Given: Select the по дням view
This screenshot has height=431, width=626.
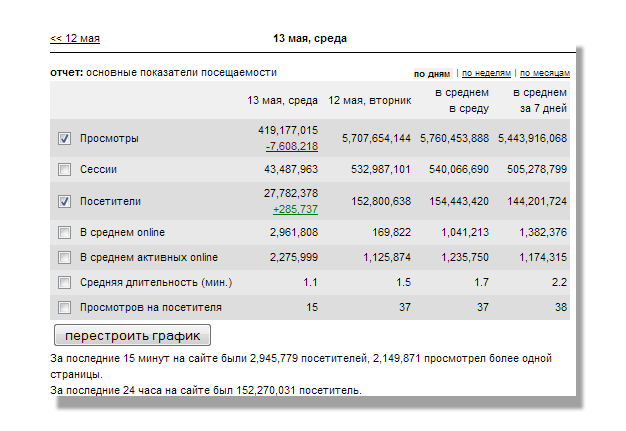Looking at the screenshot, I should (432, 73).
